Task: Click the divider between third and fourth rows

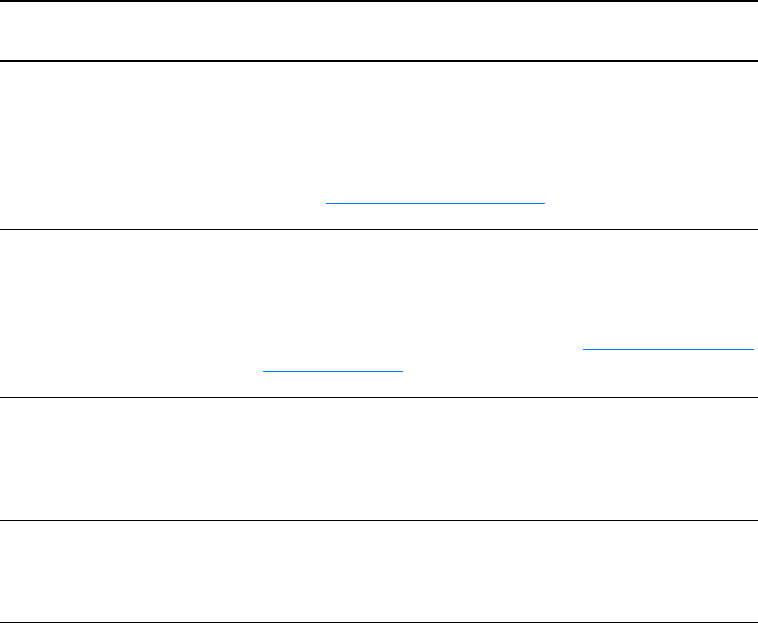Action: click(x=379, y=520)
